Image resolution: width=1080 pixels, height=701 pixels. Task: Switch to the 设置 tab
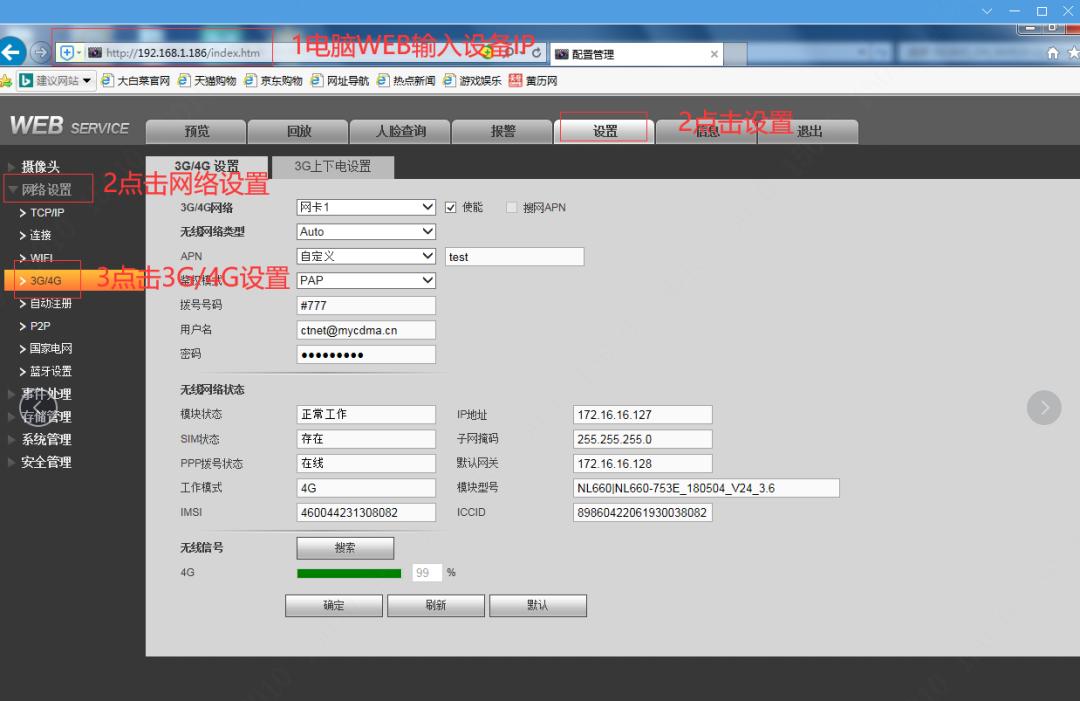[x=604, y=132]
